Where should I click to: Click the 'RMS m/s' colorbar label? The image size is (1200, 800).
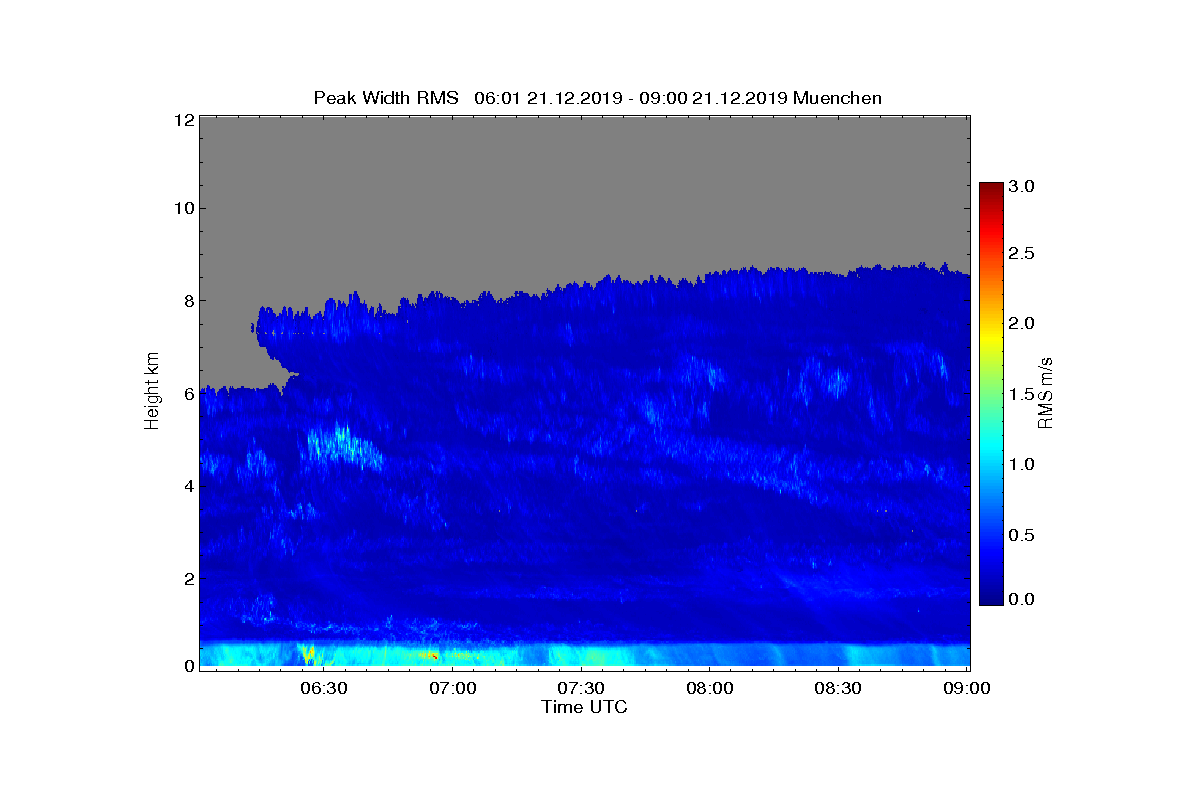click(x=1046, y=391)
